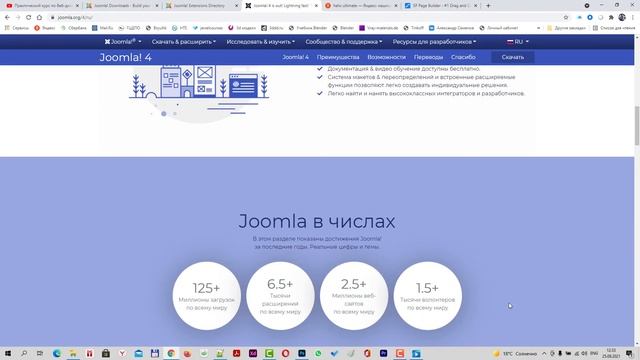Open the extensions puzzle icon

[x=611, y=18]
